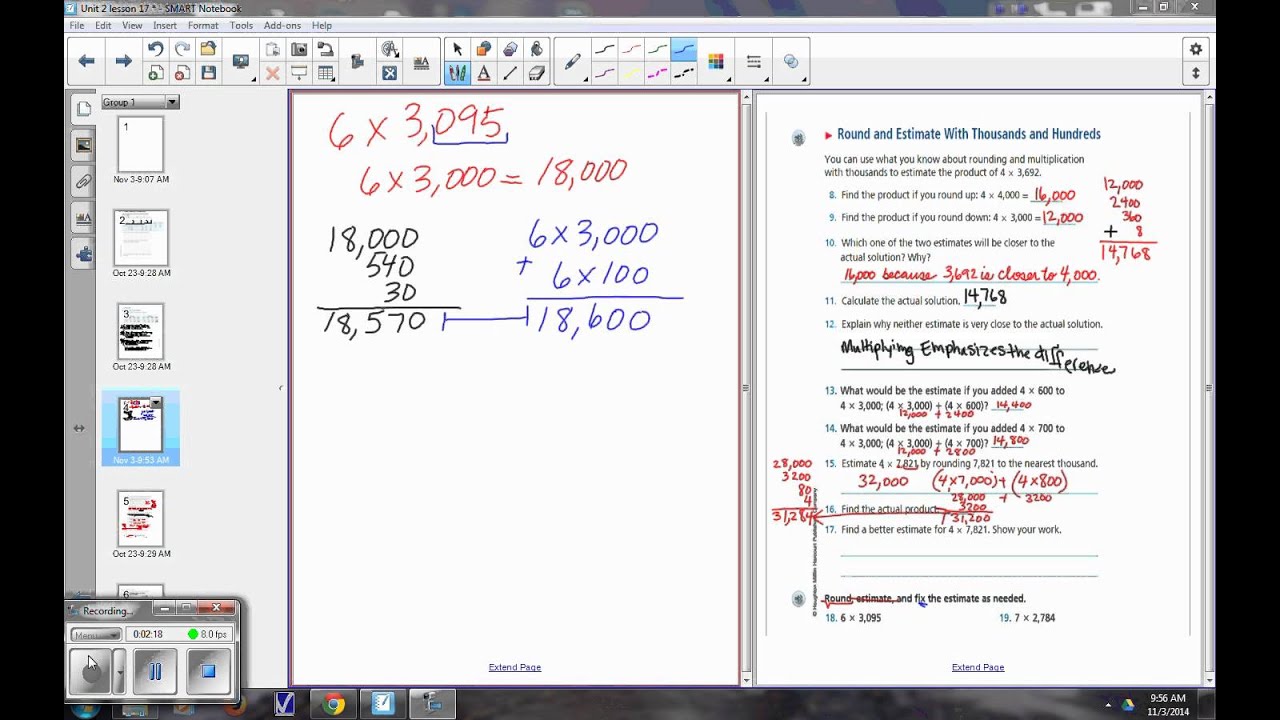This screenshot has width=1280, height=720.
Task: Open line thickness dropdown
Action: click(754, 61)
